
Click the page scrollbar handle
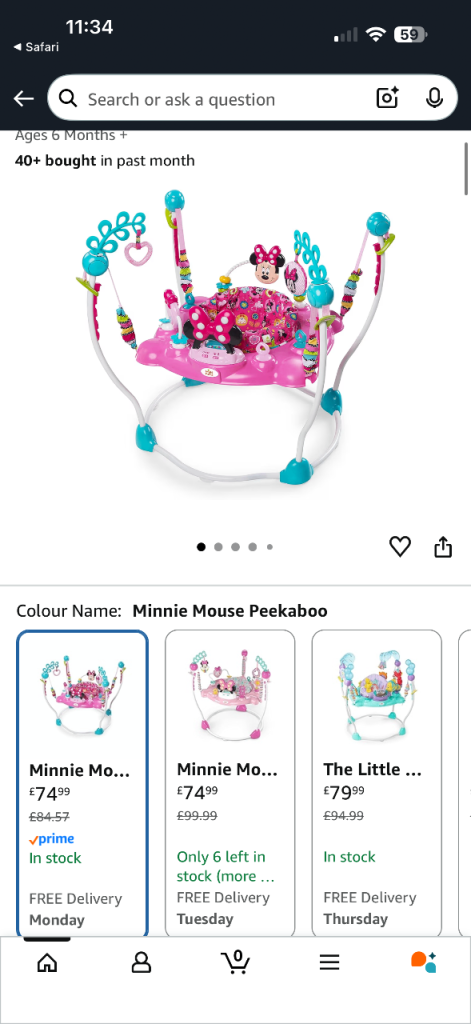tap(466, 168)
